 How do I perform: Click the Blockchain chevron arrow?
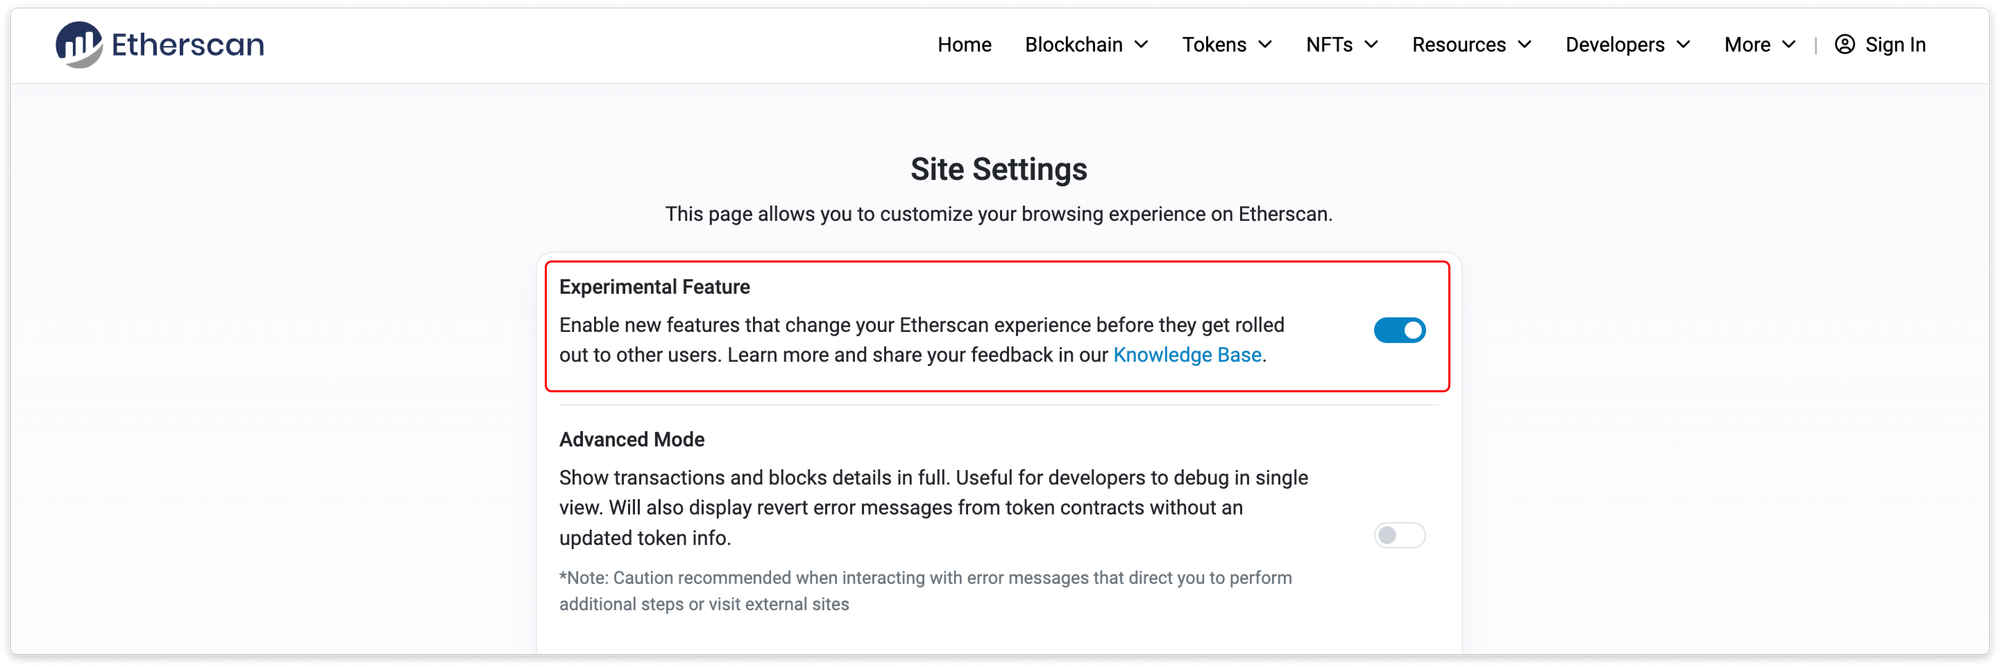click(x=1142, y=45)
